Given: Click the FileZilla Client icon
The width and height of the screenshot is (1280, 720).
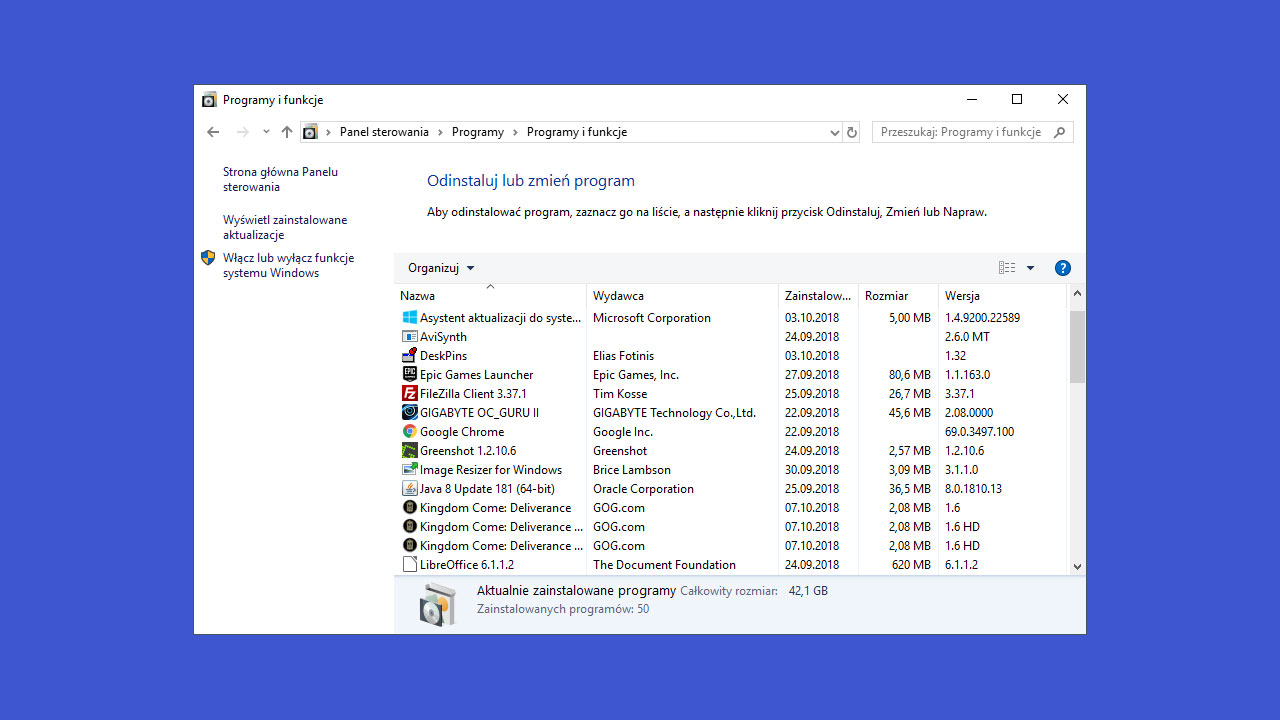Looking at the screenshot, I should [x=409, y=394].
